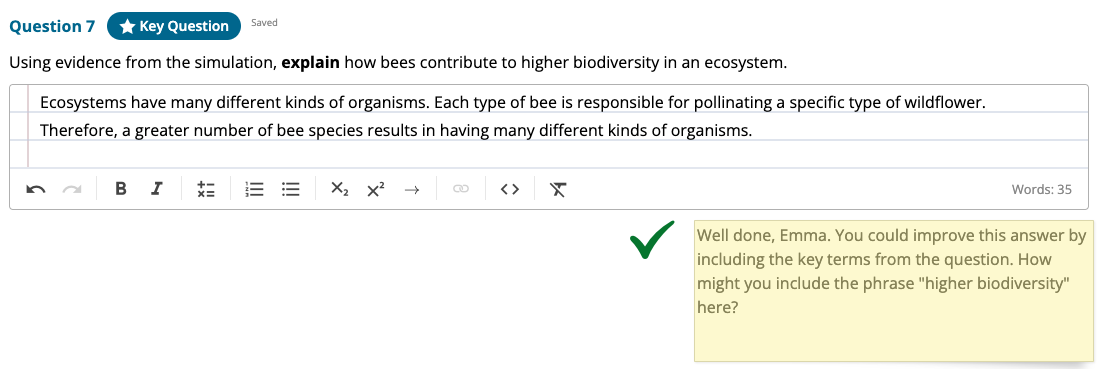Apply subscript formatting
Viewport: 1108px width, 369px height.
(x=340, y=189)
